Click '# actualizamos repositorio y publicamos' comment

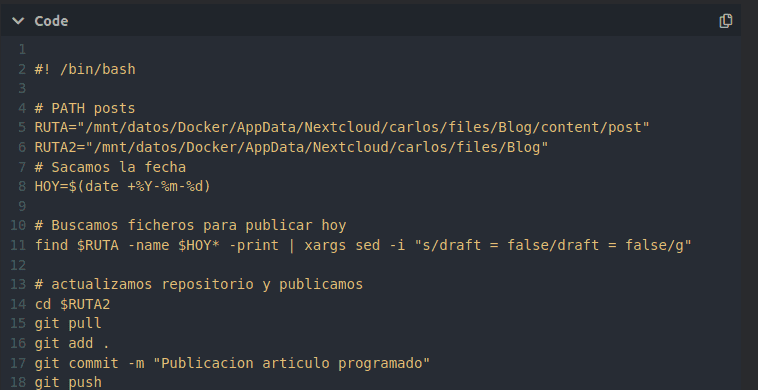[199, 284]
